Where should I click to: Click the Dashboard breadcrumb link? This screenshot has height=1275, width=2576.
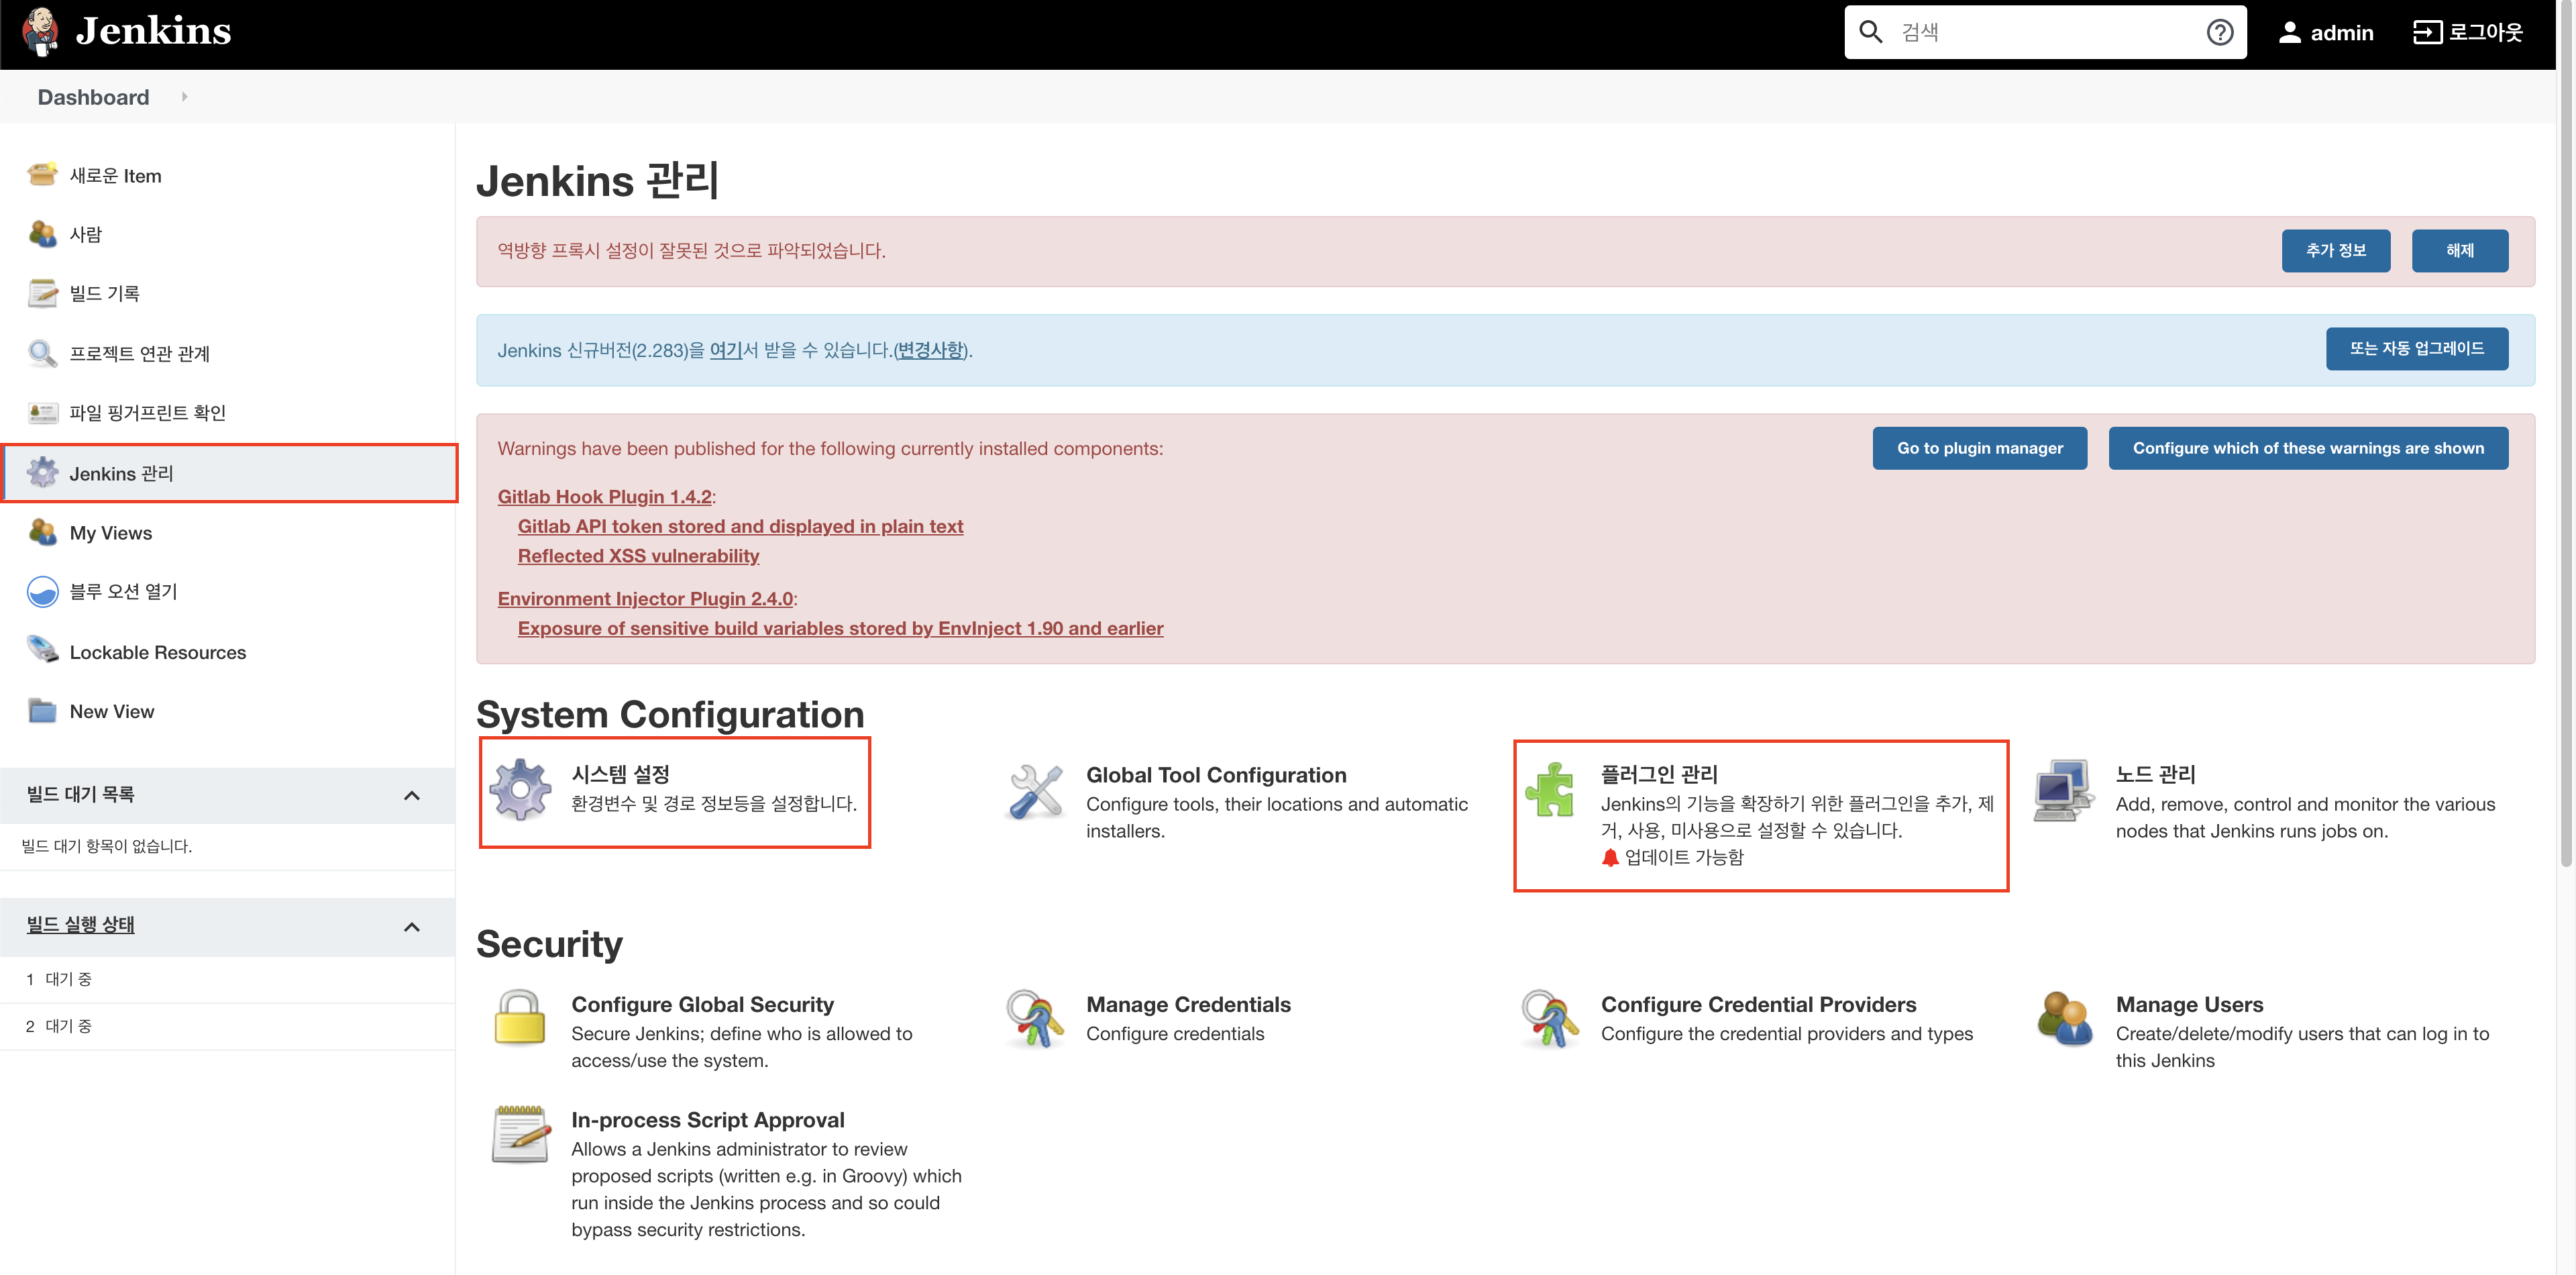click(x=93, y=97)
